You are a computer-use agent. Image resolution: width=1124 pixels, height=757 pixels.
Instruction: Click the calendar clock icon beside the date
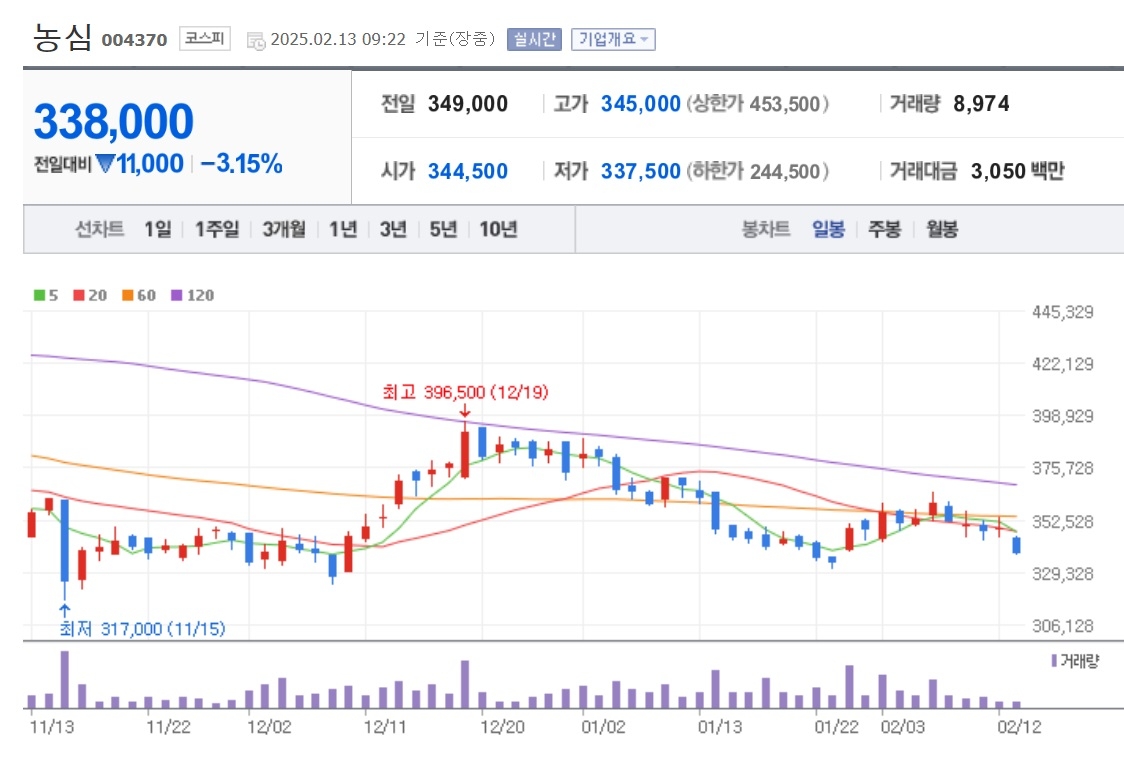click(x=256, y=41)
